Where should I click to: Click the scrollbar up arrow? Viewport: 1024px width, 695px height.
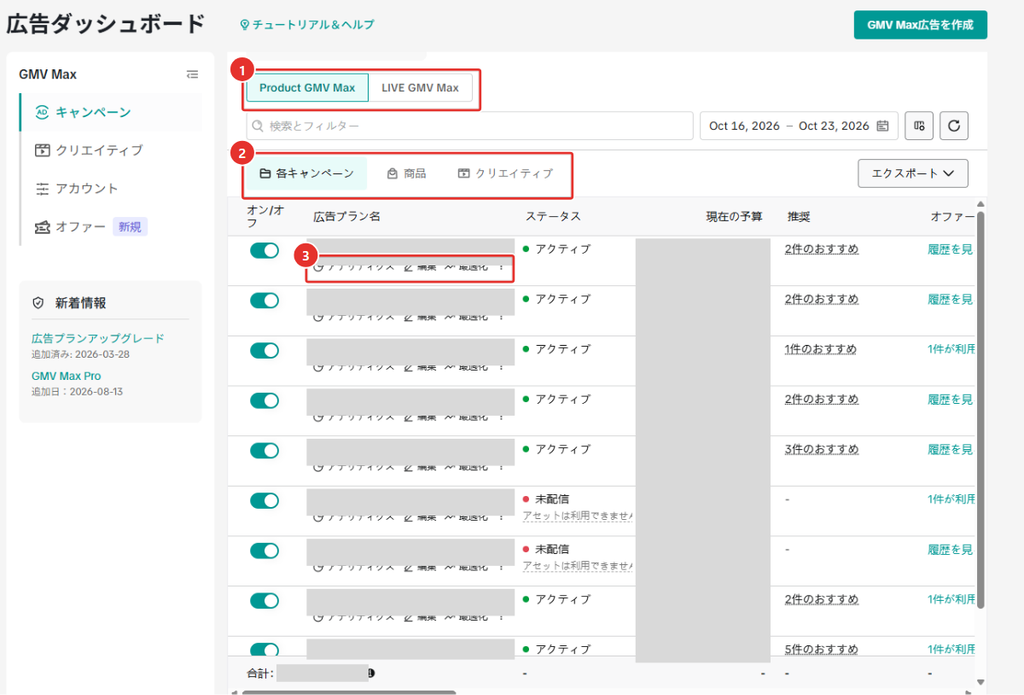(x=980, y=204)
